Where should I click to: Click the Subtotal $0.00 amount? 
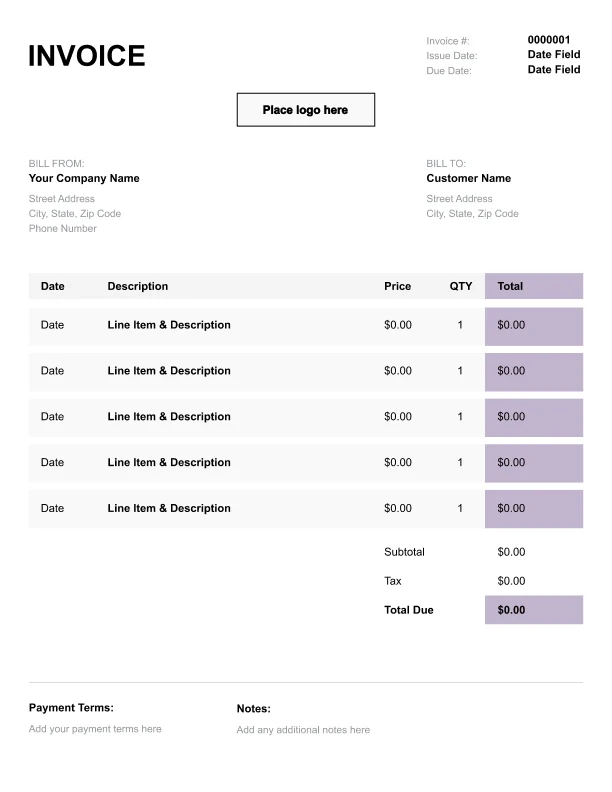coord(511,552)
